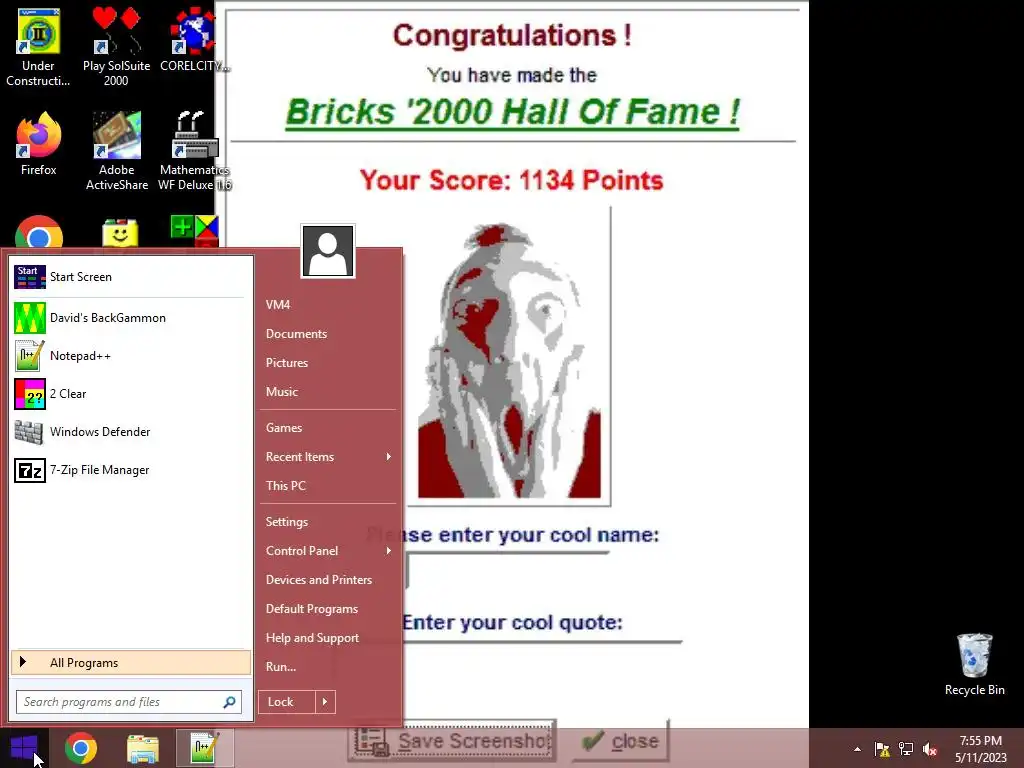The height and width of the screenshot is (768, 1024).
Task: Expand All Programs list
Action: 131,663
